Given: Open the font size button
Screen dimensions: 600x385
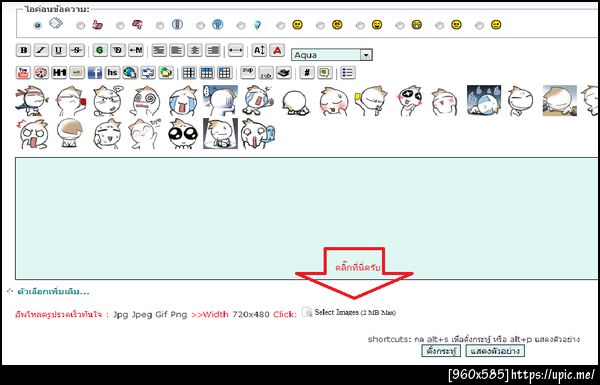Looking at the screenshot, I should (259, 50).
